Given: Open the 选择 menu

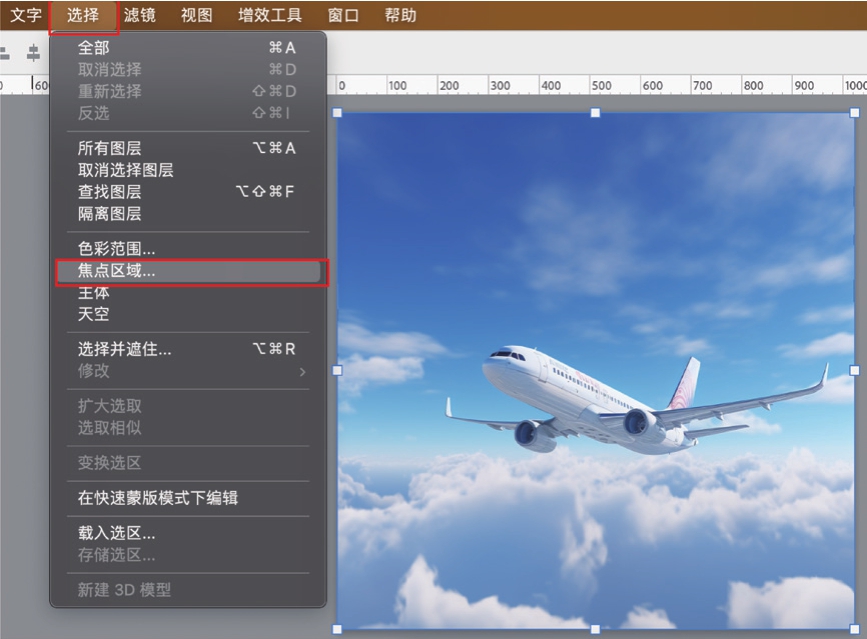Looking at the screenshot, I should 83,15.
